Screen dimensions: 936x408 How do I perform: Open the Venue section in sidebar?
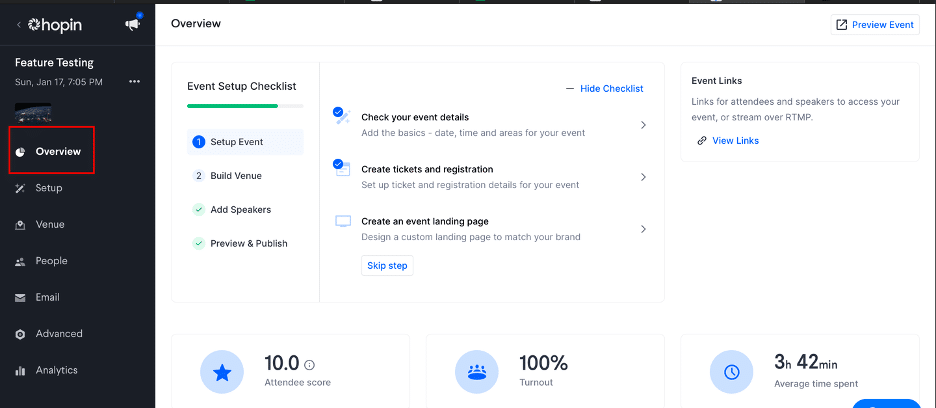click(x=49, y=225)
